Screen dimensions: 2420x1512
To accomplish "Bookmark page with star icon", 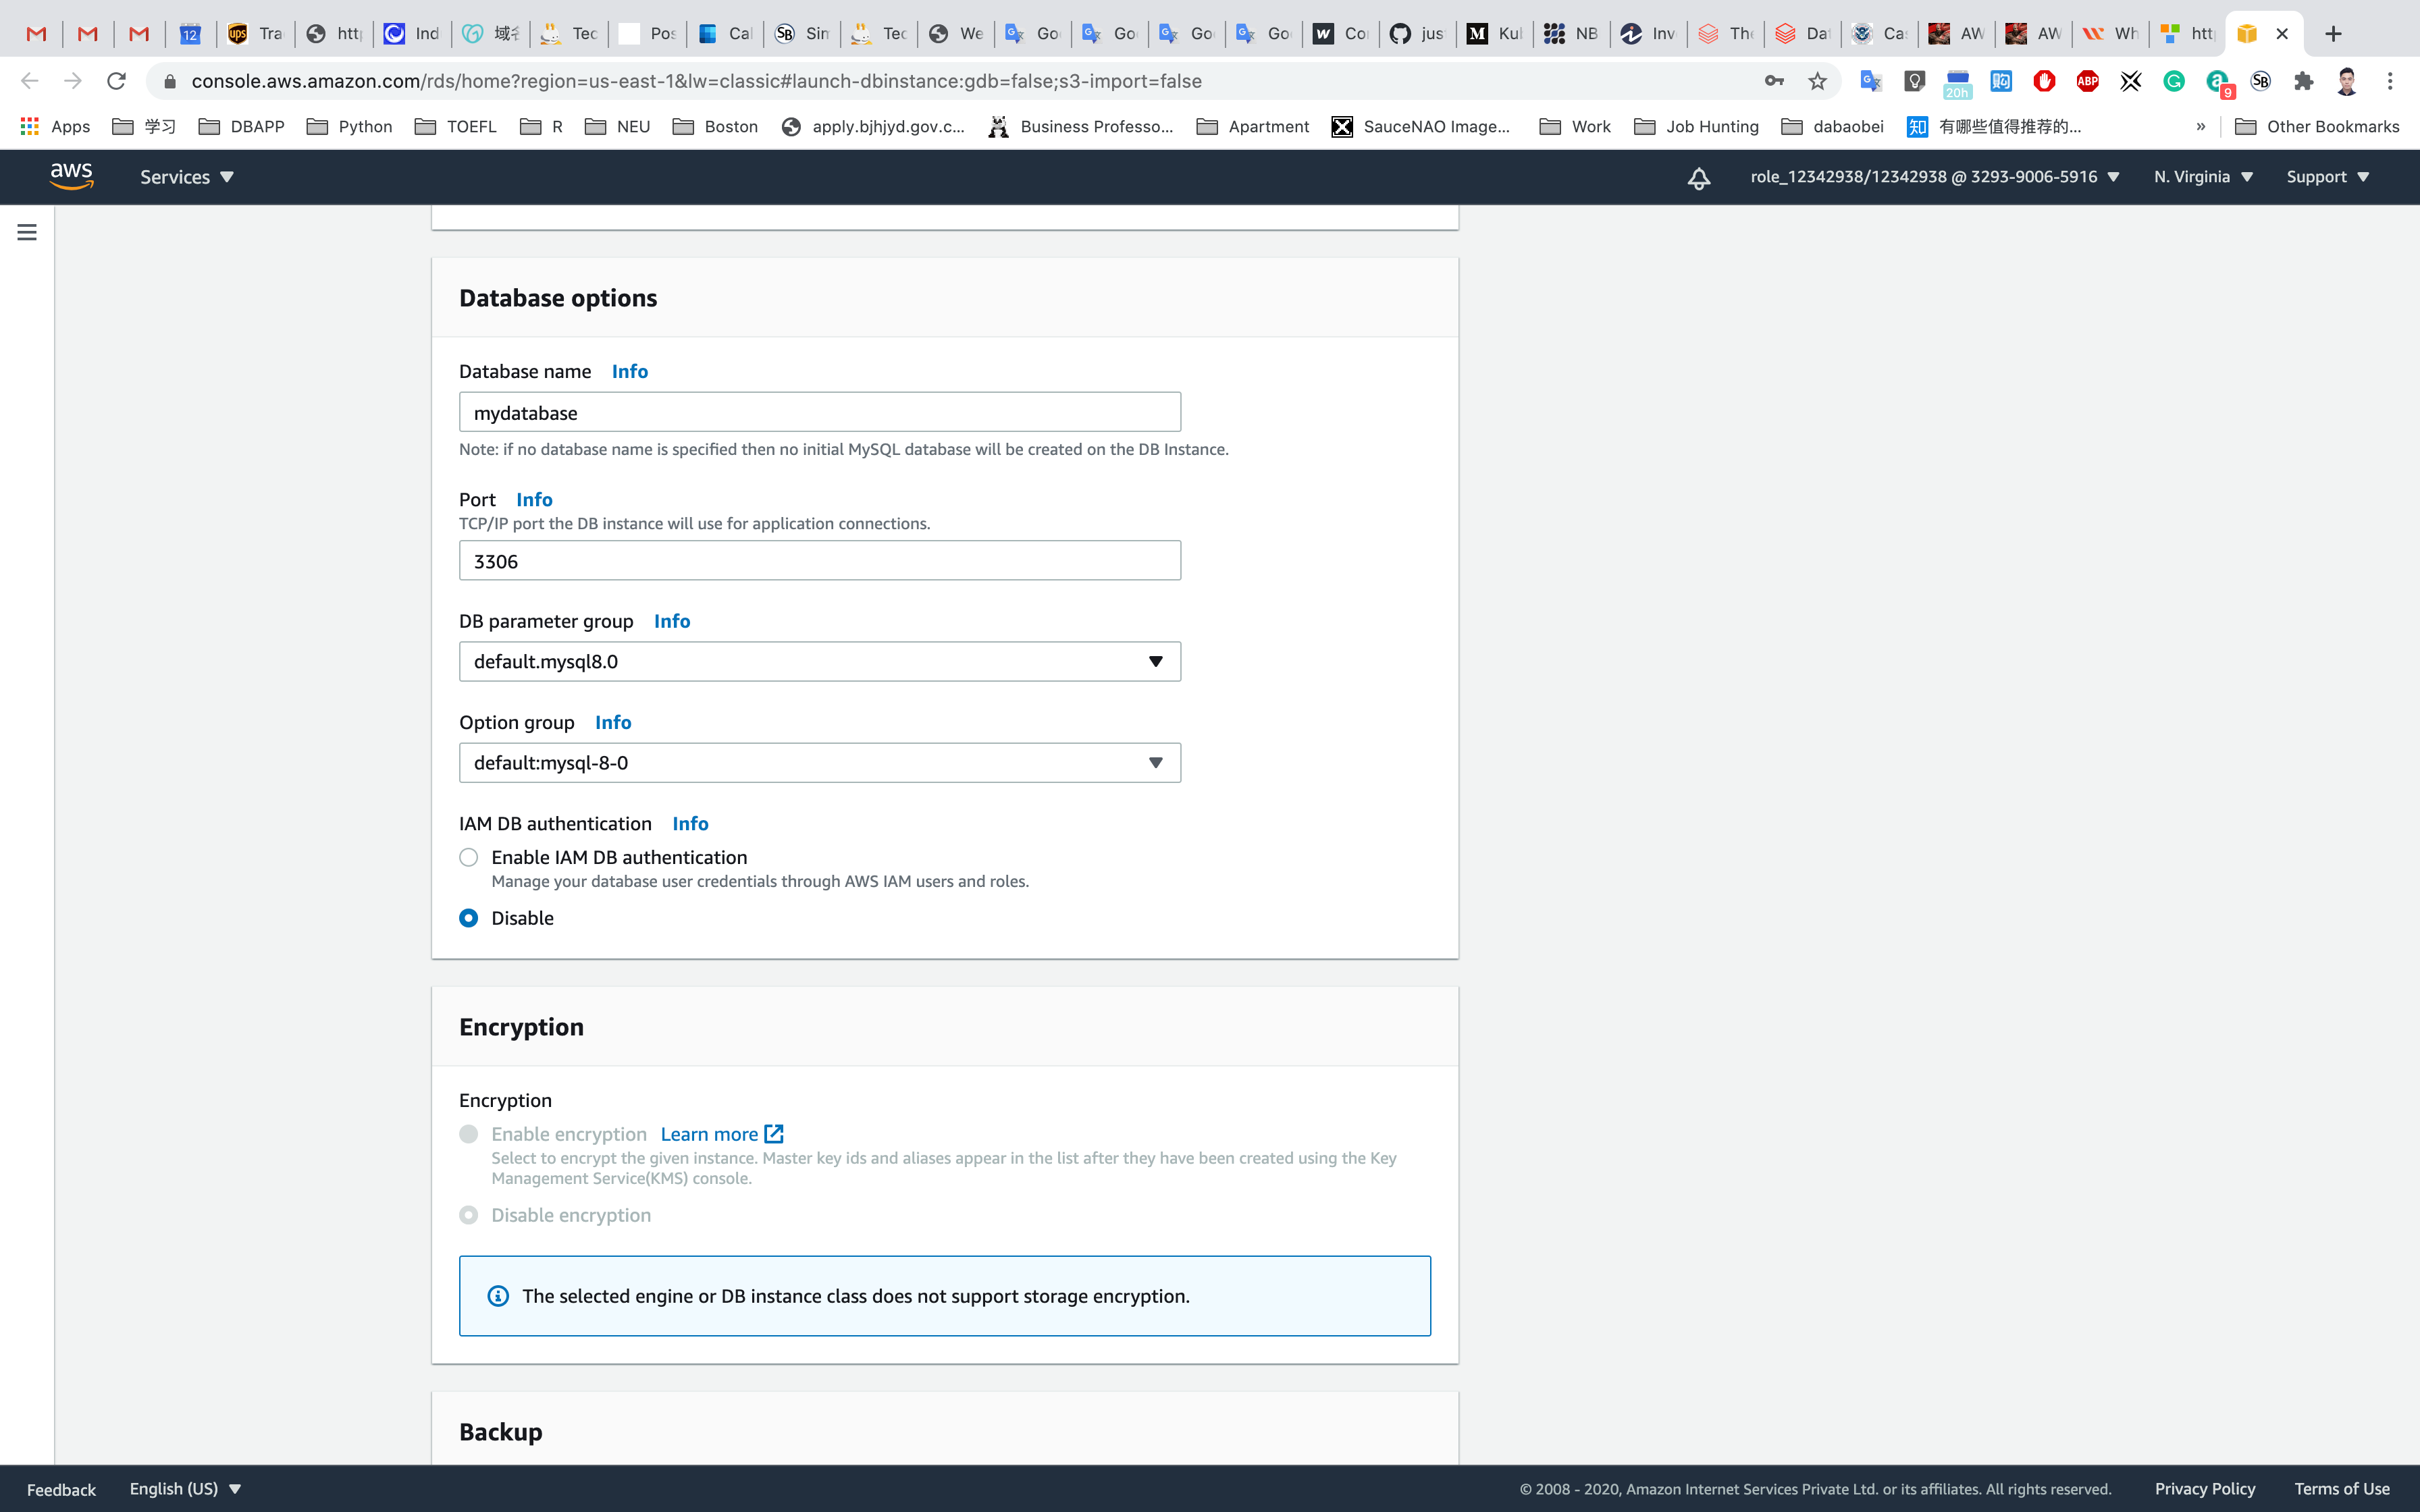I will click(1817, 81).
